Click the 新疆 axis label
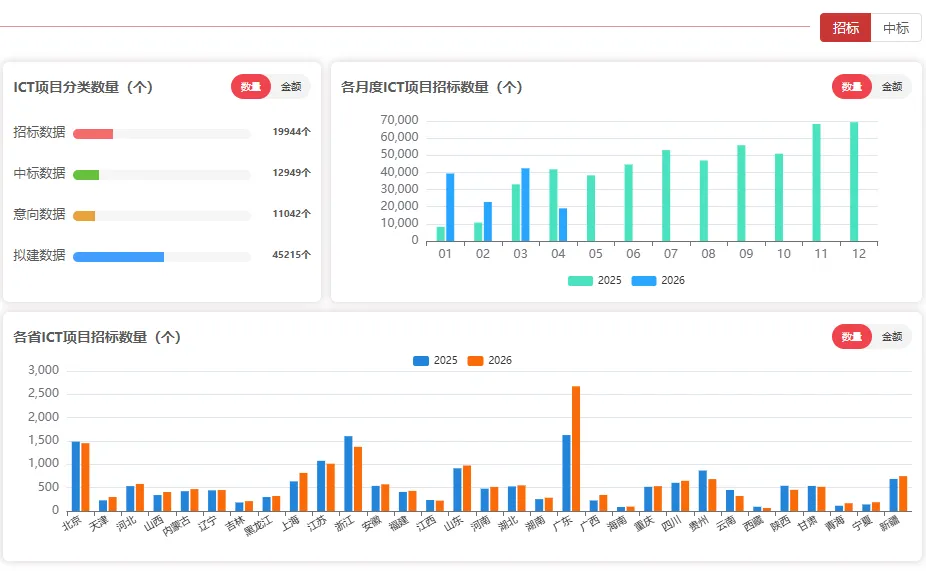 tap(890, 523)
